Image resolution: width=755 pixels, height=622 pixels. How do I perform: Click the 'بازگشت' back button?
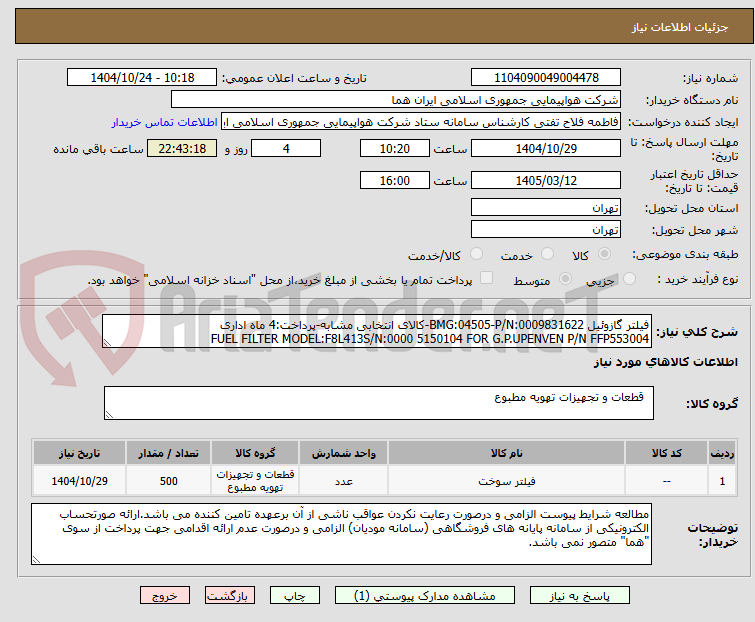(x=230, y=596)
